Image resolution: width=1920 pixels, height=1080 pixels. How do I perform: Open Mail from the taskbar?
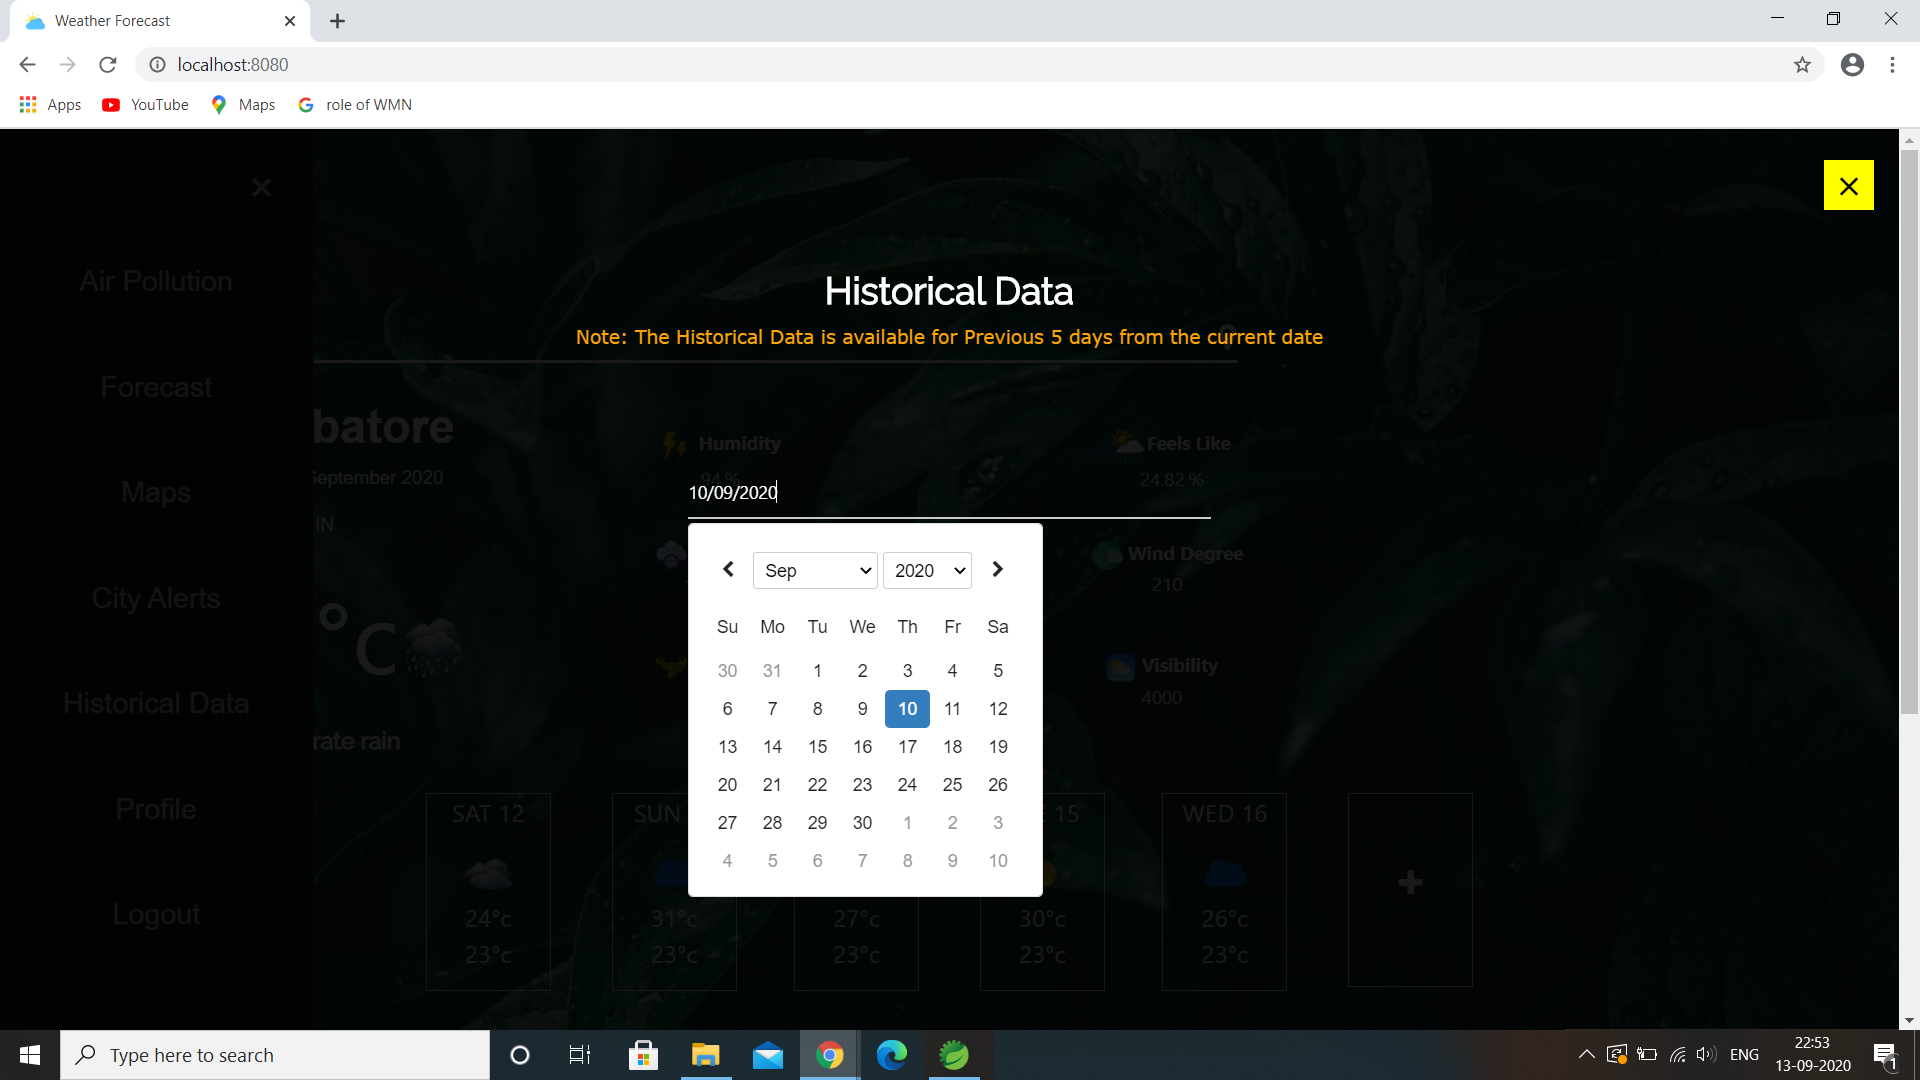pos(767,1054)
